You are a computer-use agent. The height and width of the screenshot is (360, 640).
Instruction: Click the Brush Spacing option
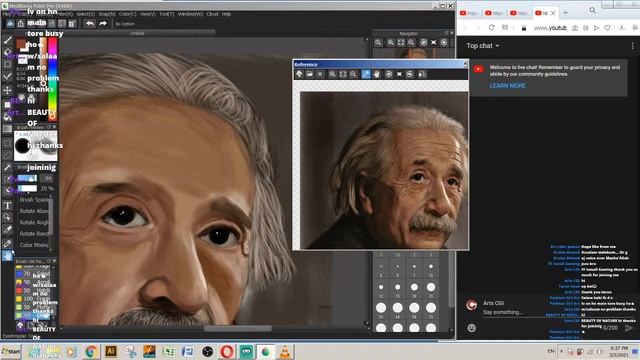35,200
